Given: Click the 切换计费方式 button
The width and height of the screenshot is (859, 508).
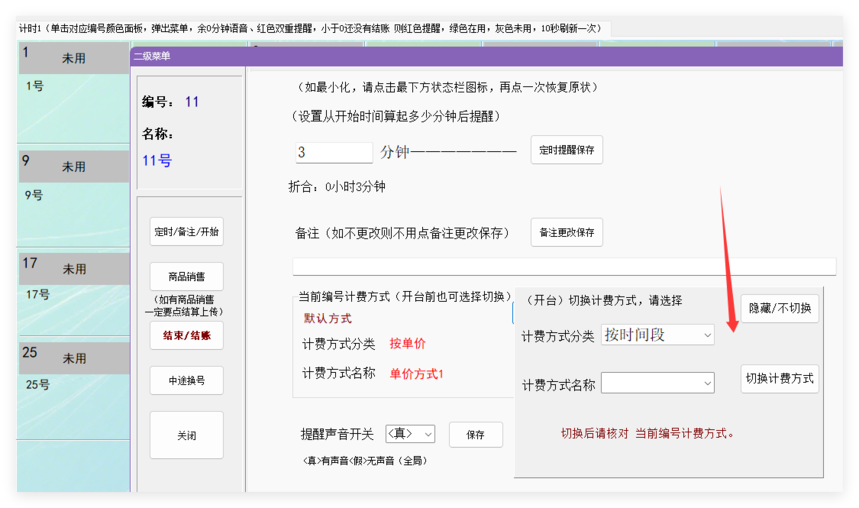Looking at the screenshot, I should coord(780,378).
